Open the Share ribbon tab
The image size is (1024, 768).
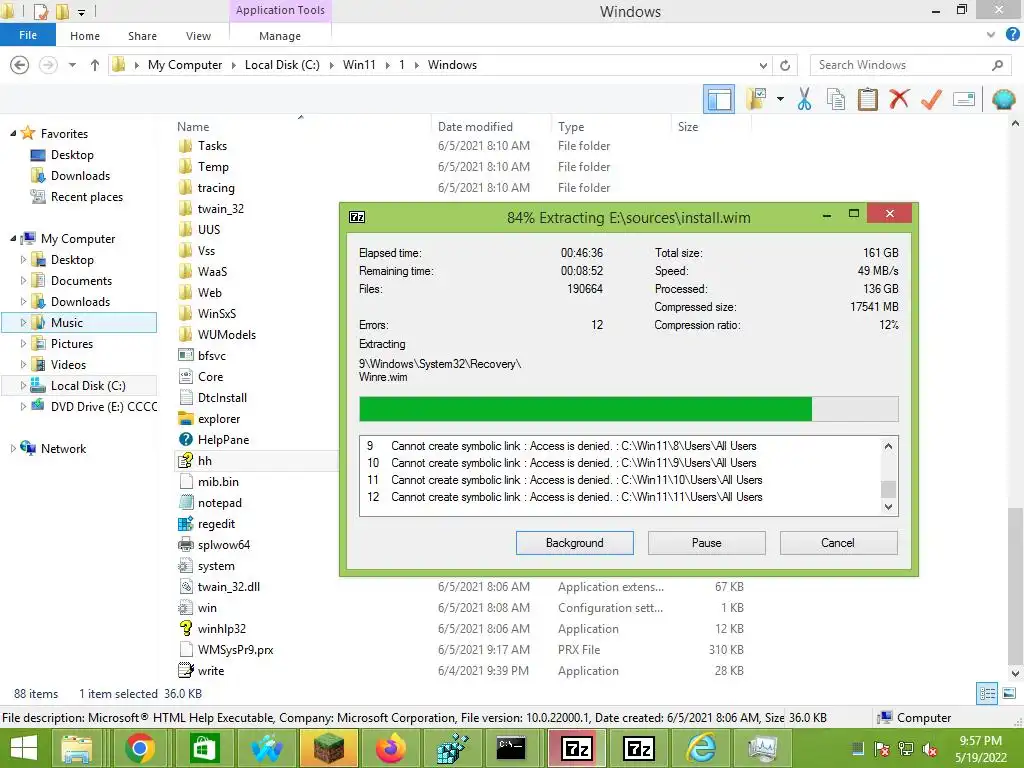tap(142, 36)
